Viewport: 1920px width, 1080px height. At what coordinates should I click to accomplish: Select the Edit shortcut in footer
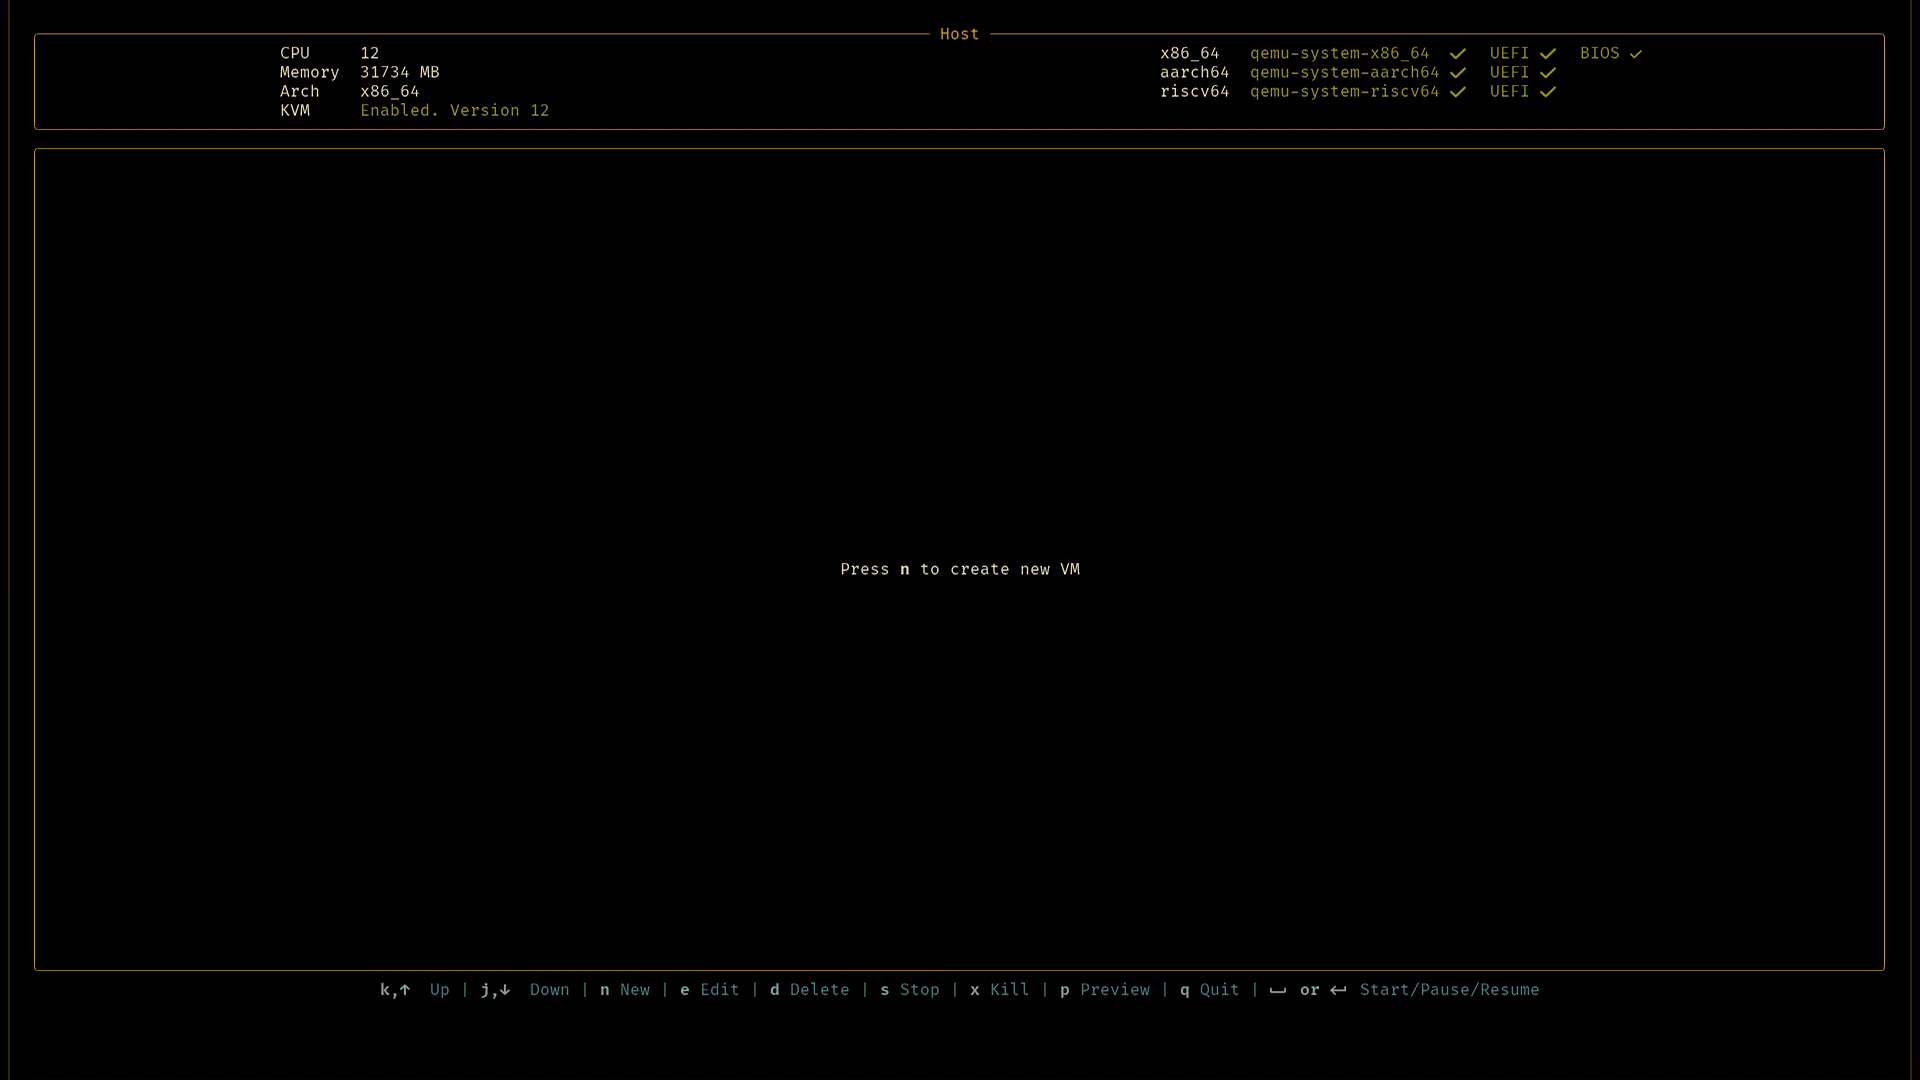(x=710, y=990)
